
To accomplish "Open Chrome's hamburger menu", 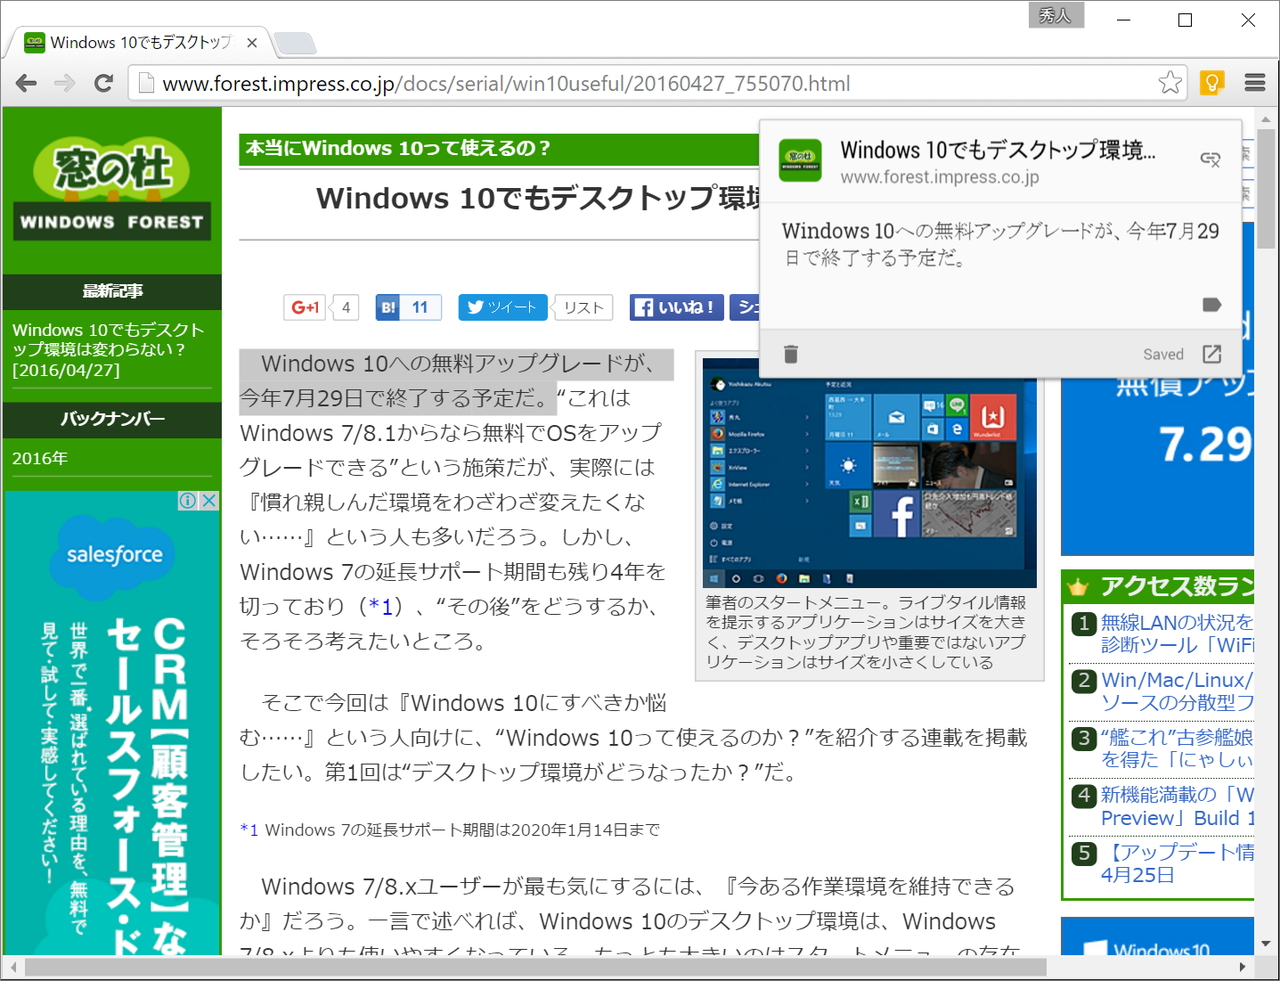I will pos(1254,83).
